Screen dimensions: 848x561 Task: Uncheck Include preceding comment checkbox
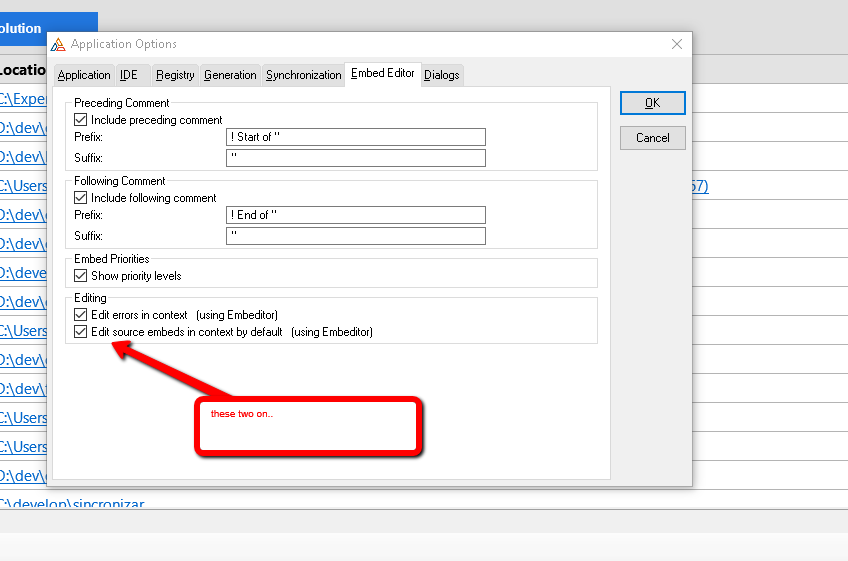(x=81, y=120)
